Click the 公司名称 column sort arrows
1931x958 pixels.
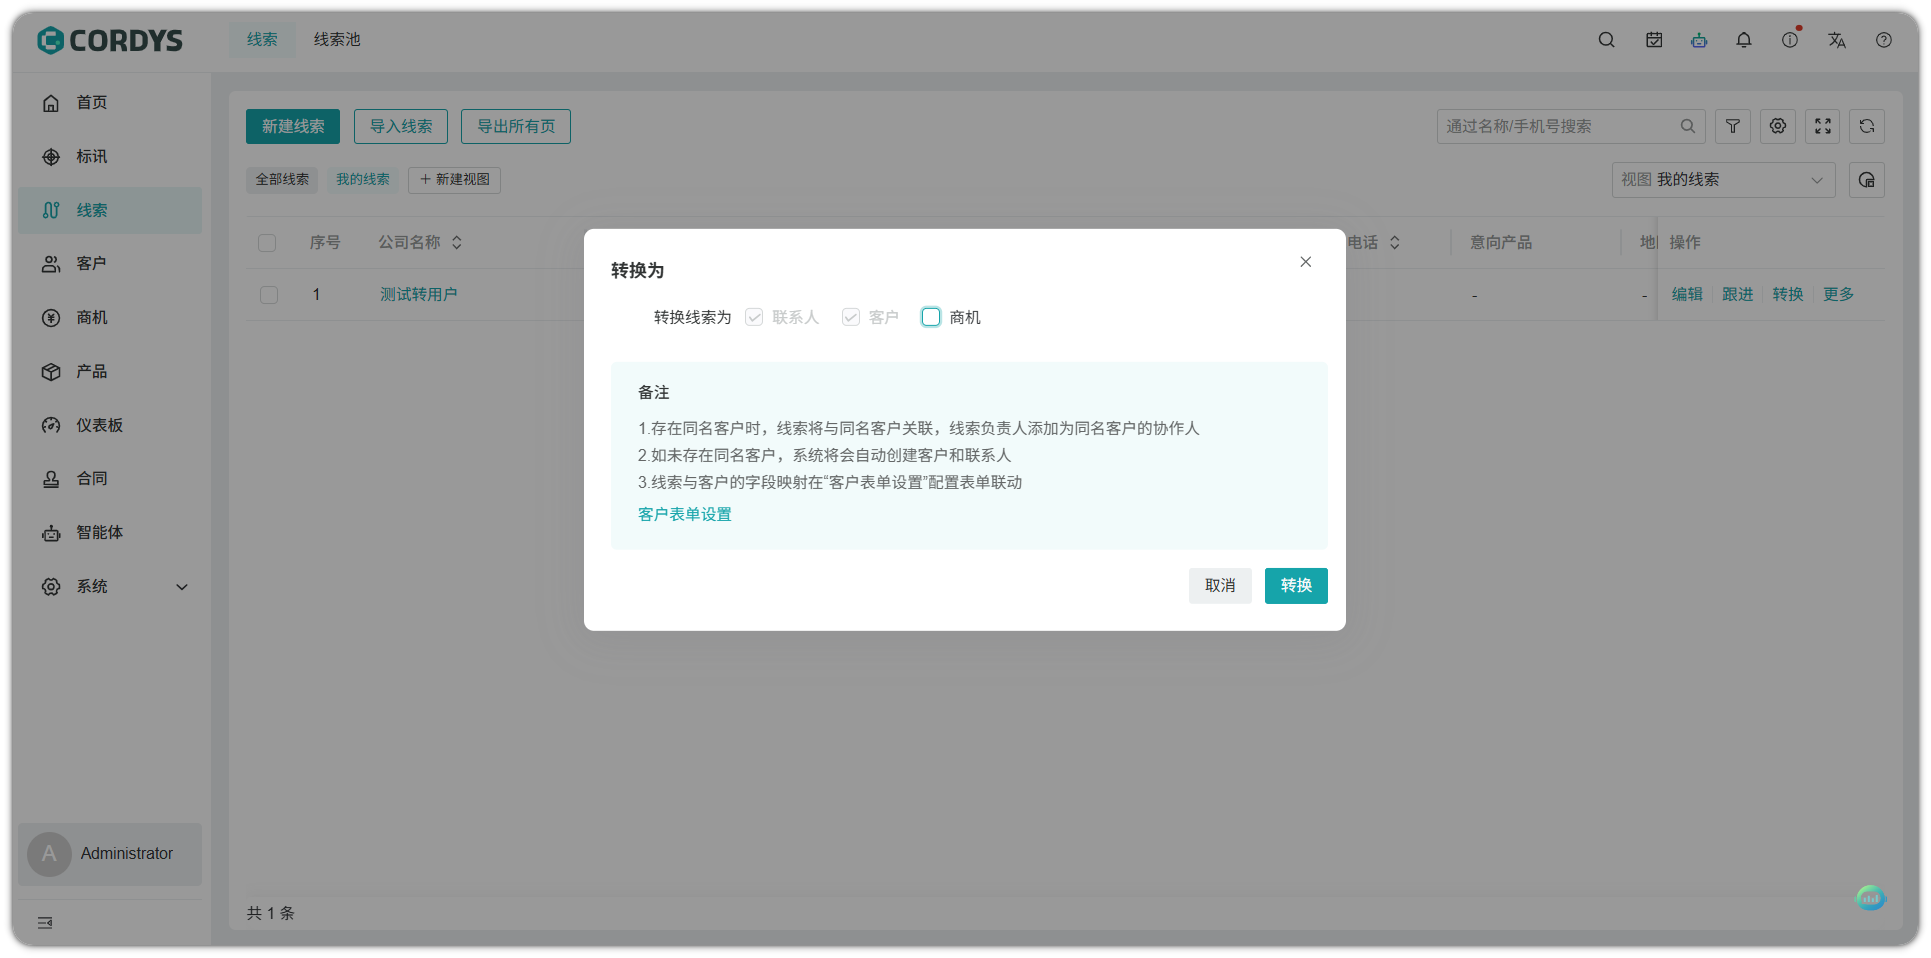(456, 242)
